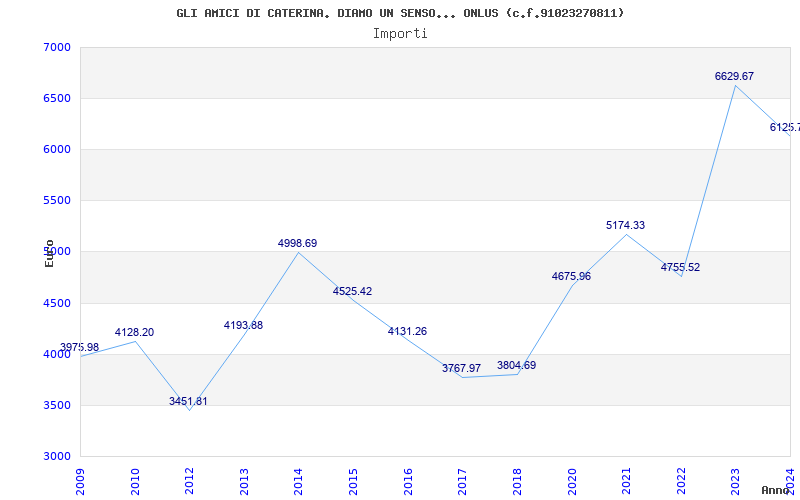Select the 4128.20 data label

(134, 333)
